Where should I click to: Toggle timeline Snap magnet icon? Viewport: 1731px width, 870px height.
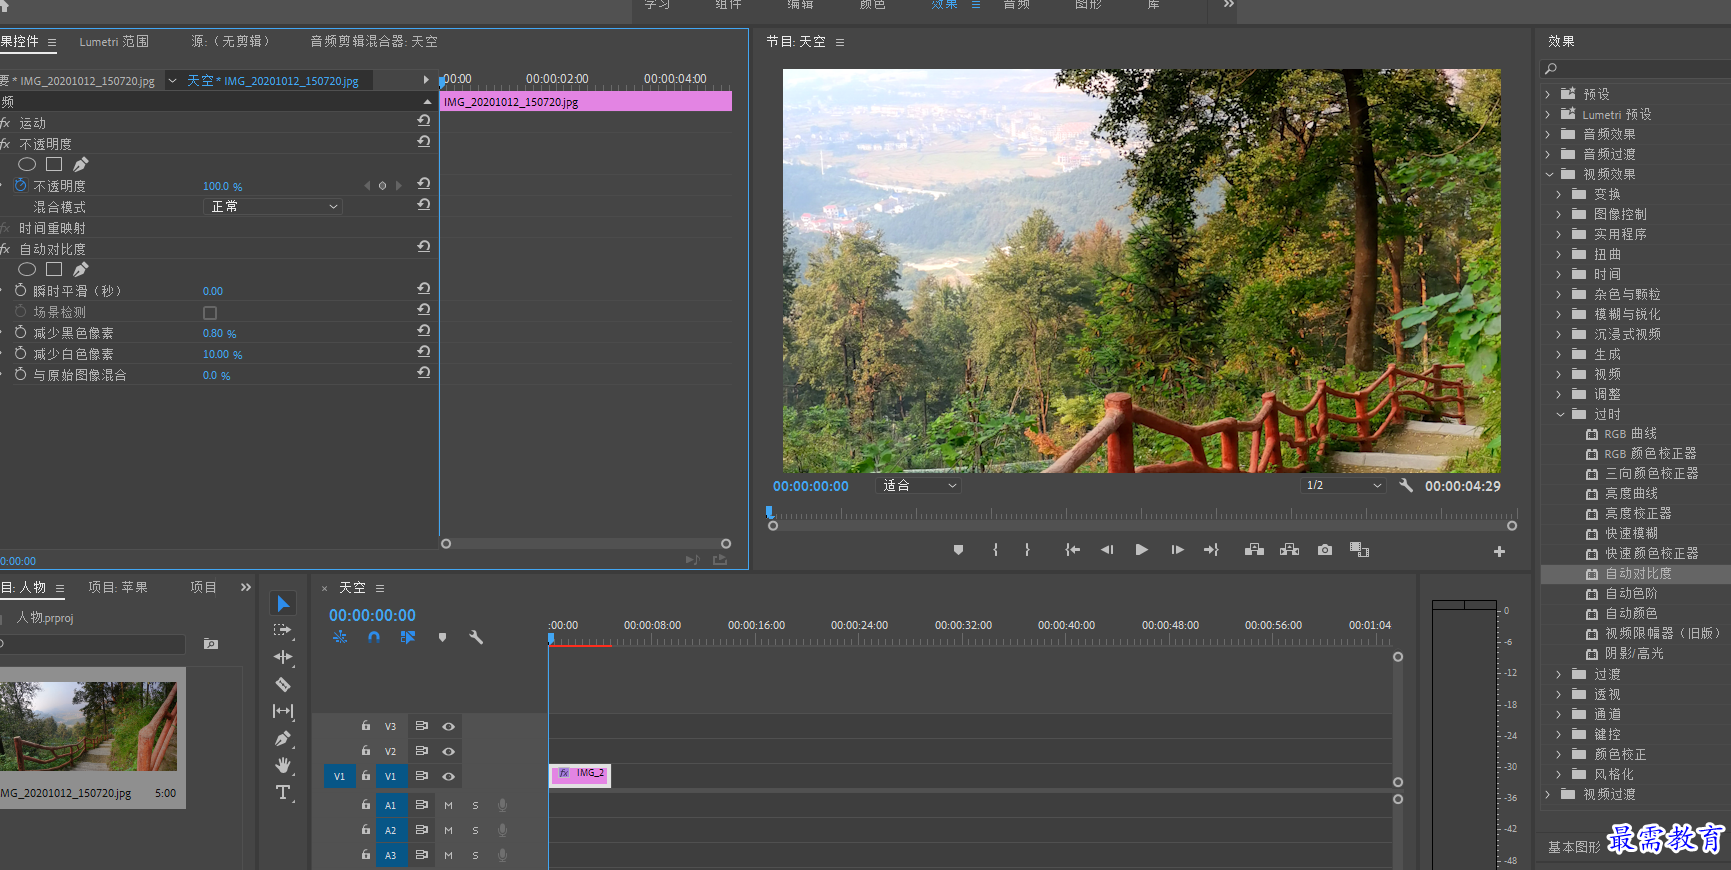click(373, 637)
